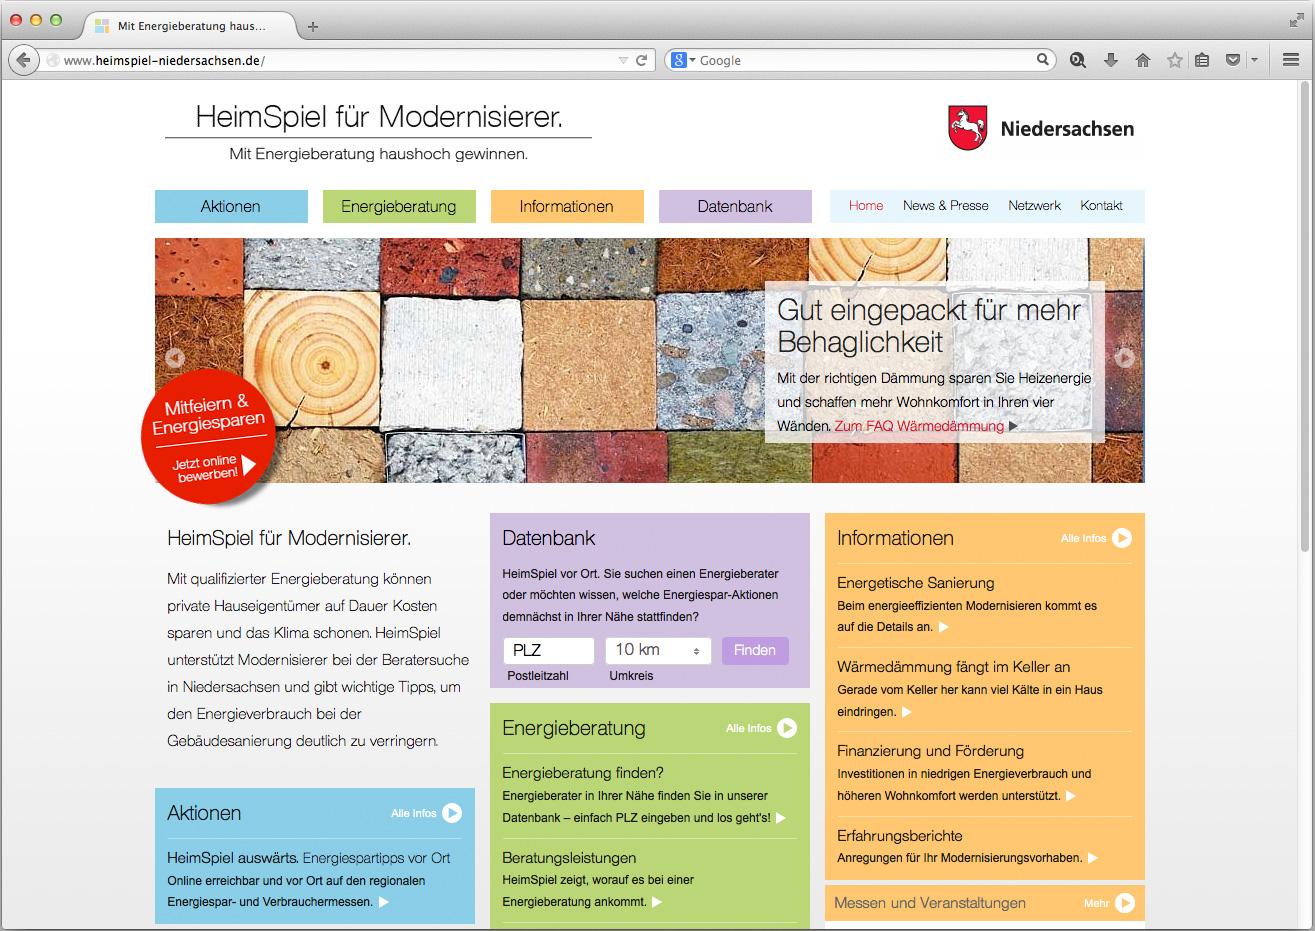Reload the page with the refresh icon
Screen dimensions: 1315x931
pyautogui.click(x=642, y=60)
